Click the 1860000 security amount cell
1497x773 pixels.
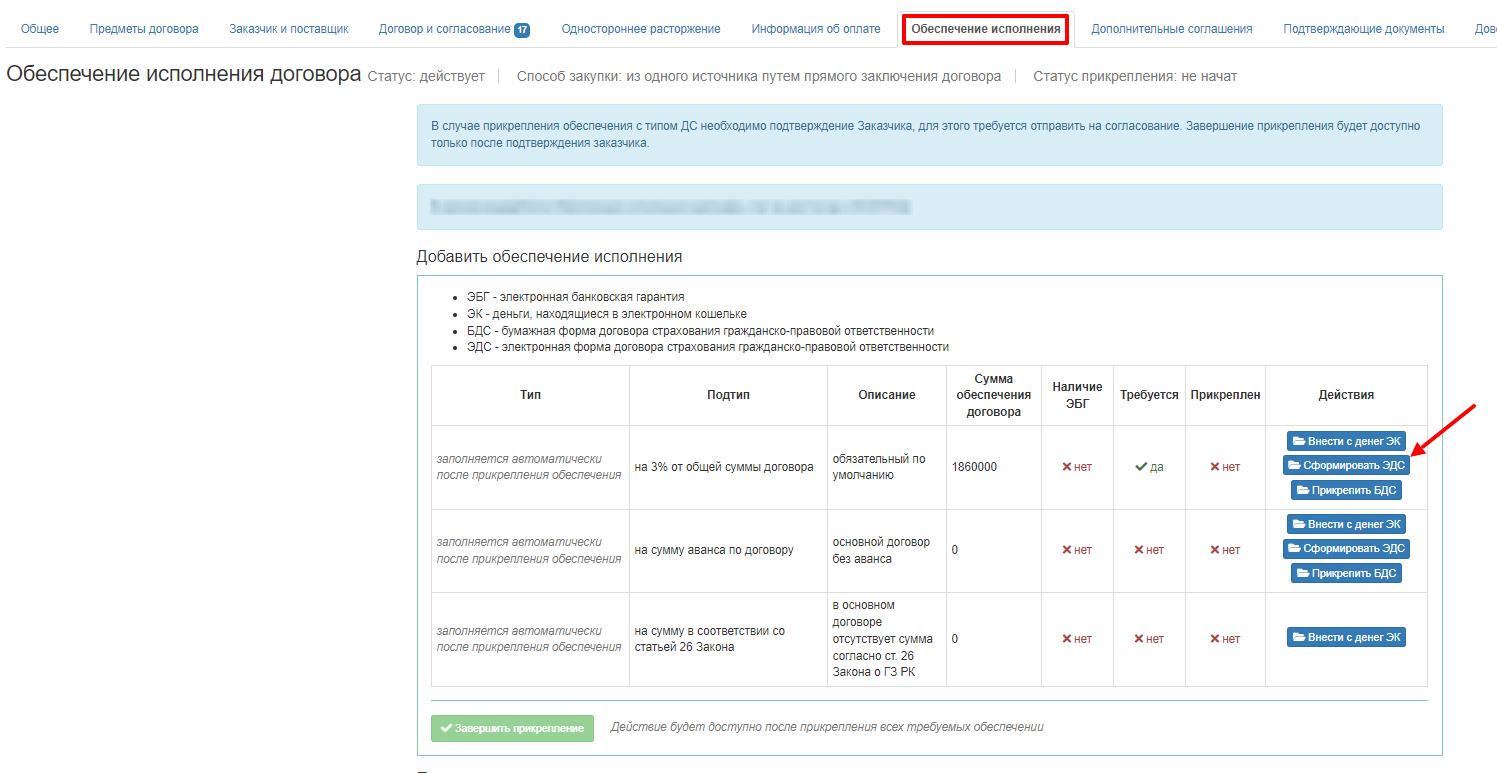[974, 467]
